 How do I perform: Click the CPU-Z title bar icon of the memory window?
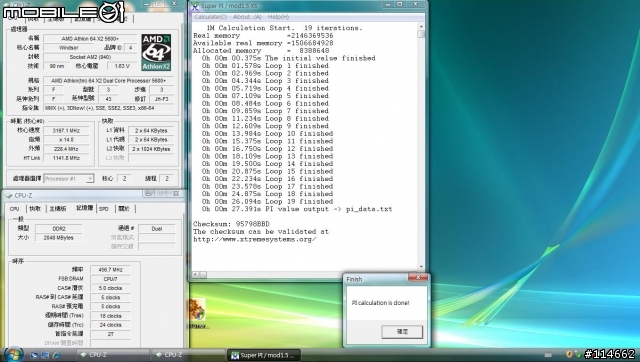pyautogui.click(x=9, y=195)
